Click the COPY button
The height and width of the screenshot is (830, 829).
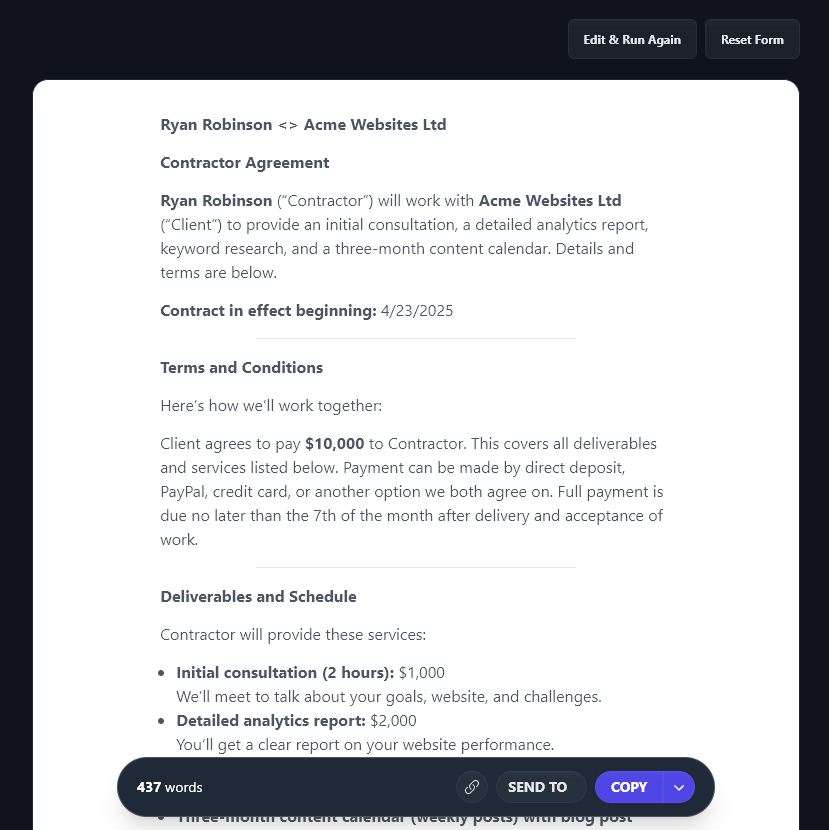629,787
